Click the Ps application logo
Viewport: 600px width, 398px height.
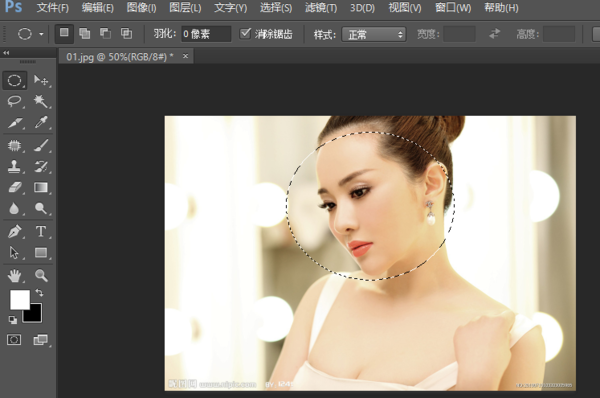13,7
